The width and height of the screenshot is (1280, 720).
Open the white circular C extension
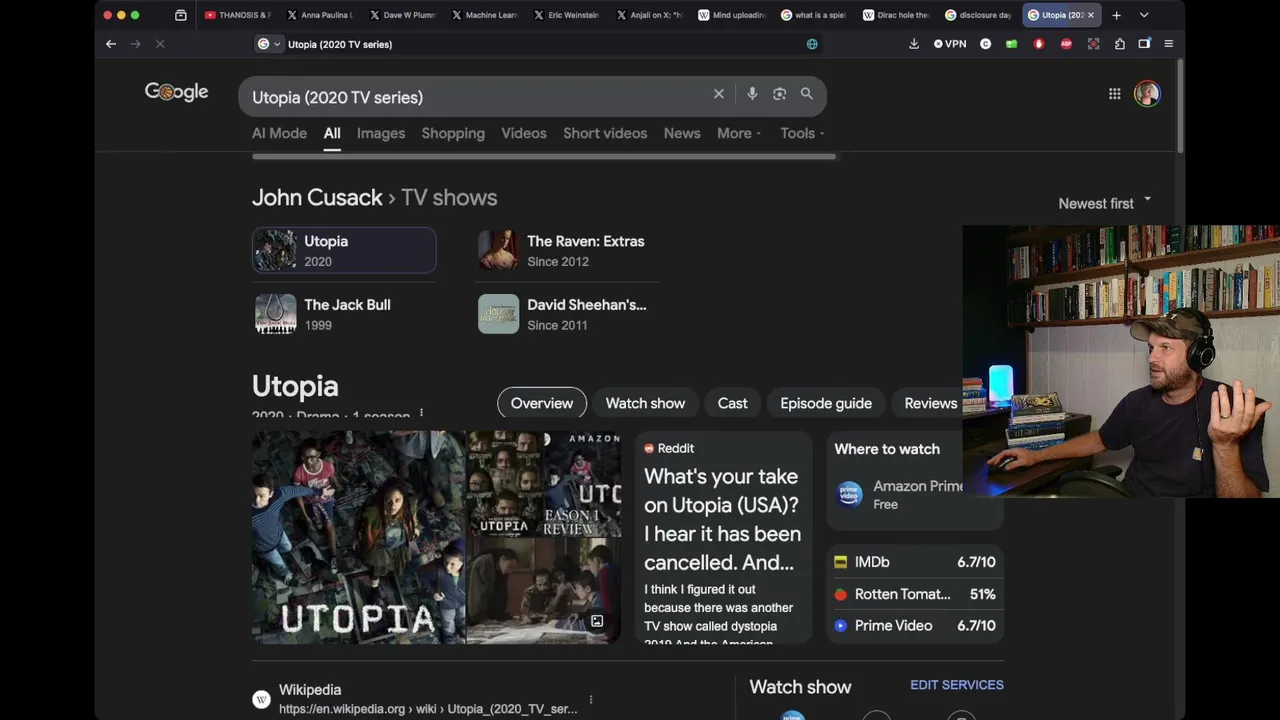(x=985, y=44)
